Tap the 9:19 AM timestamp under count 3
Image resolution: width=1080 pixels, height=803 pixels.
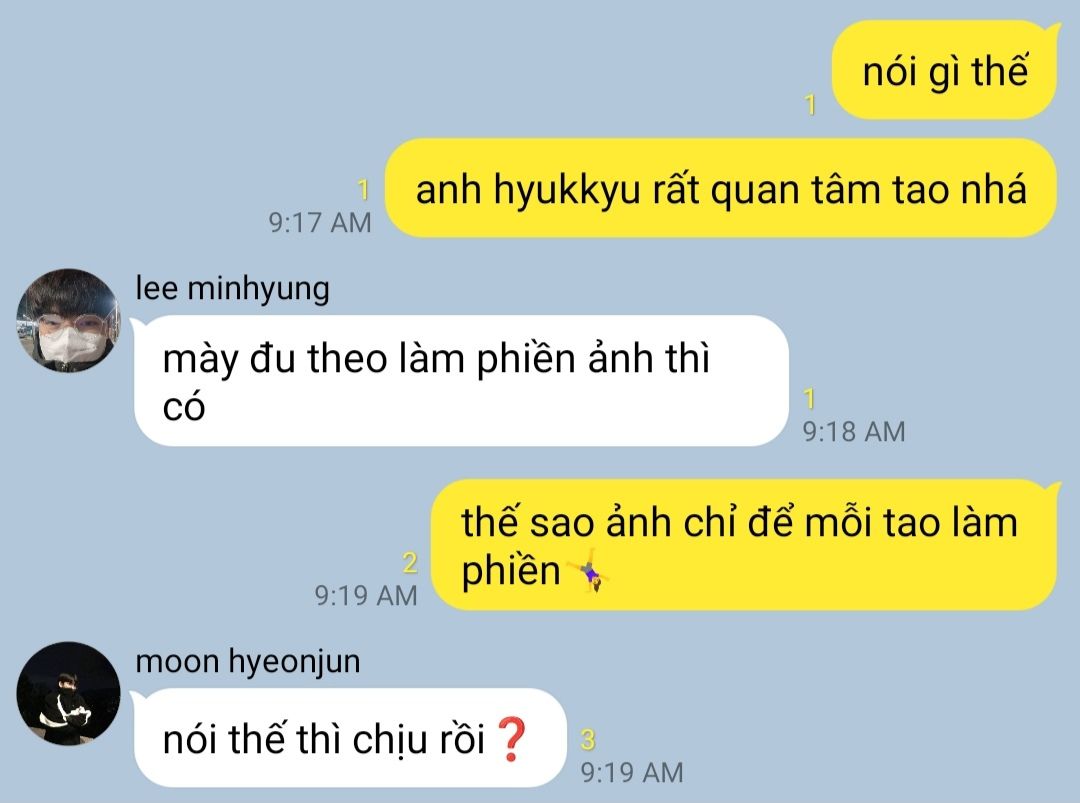pos(632,772)
